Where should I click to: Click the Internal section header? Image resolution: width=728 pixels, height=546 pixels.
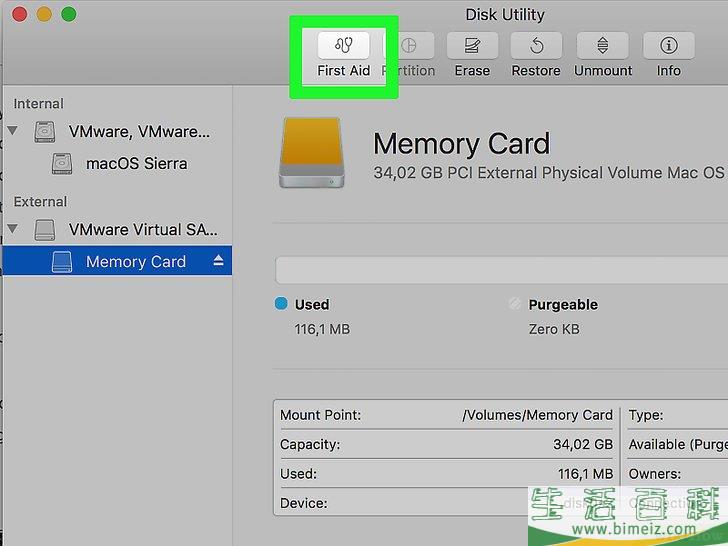(x=39, y=104)
